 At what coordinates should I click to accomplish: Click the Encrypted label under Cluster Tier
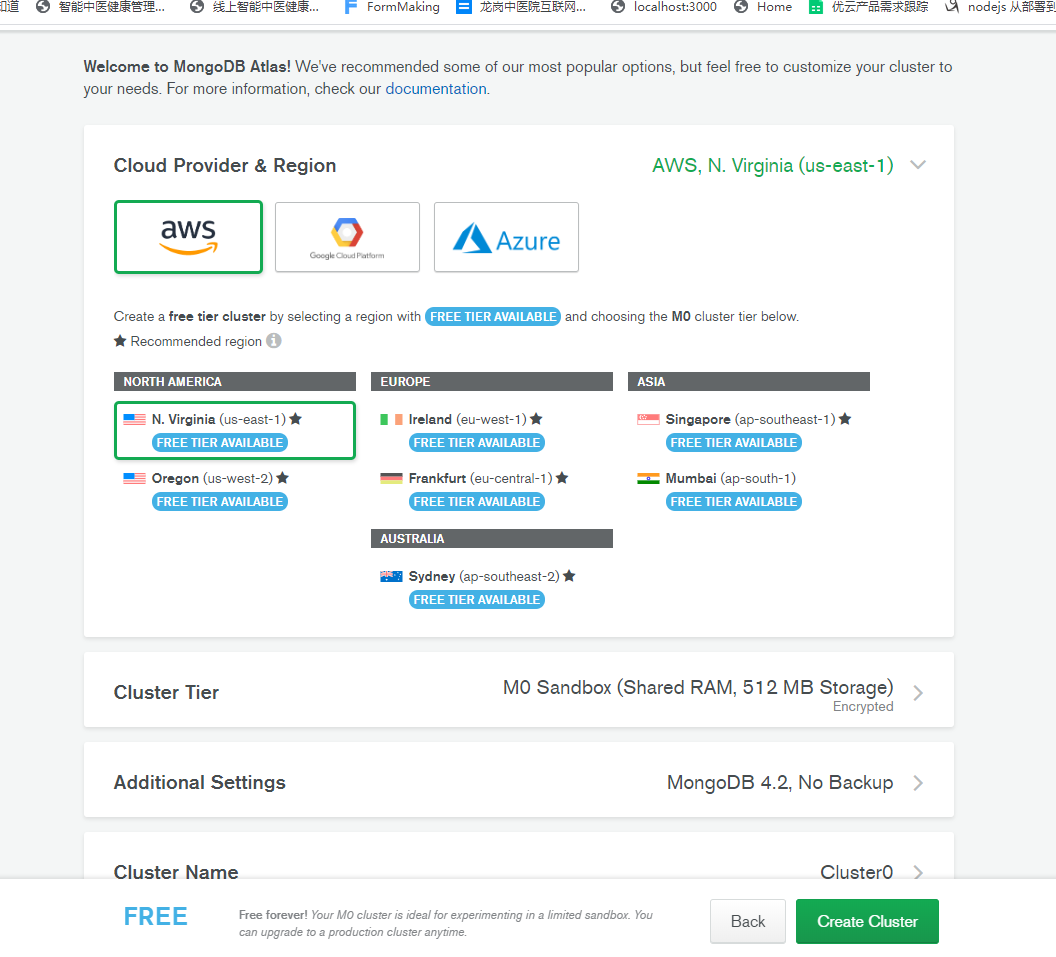(x=863, y=706)
